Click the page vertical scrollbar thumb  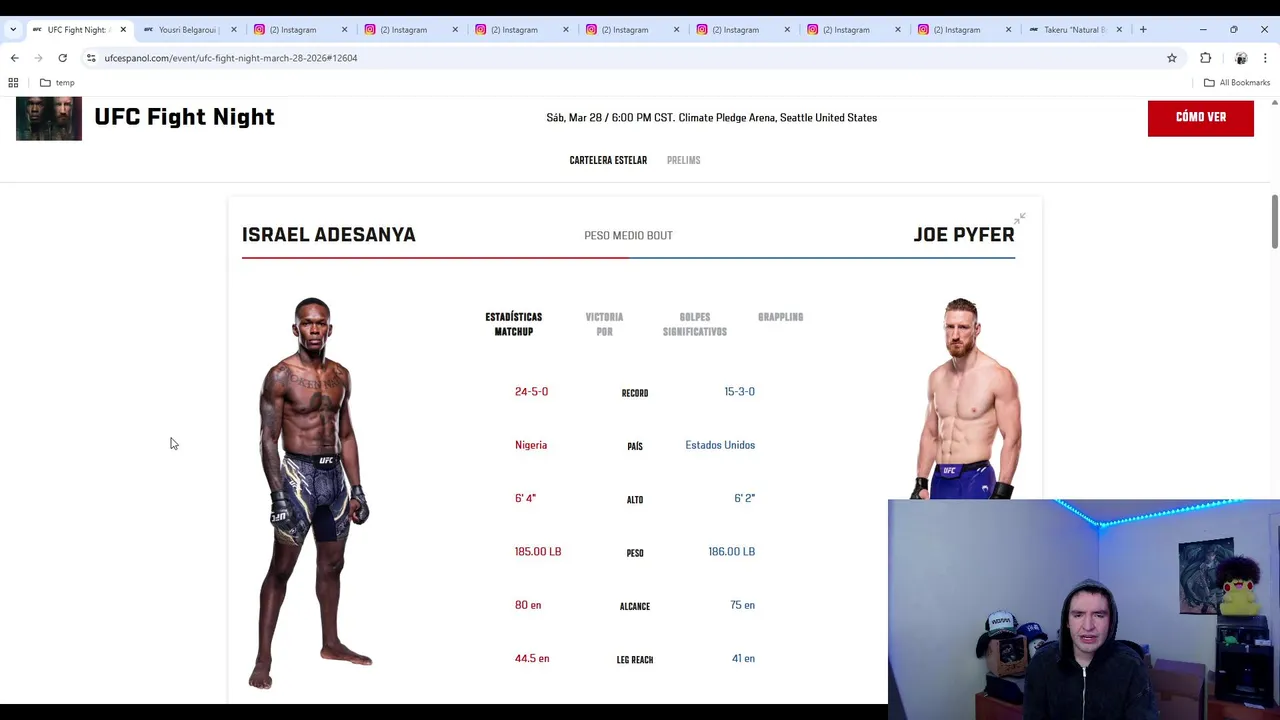(1274, 222)
